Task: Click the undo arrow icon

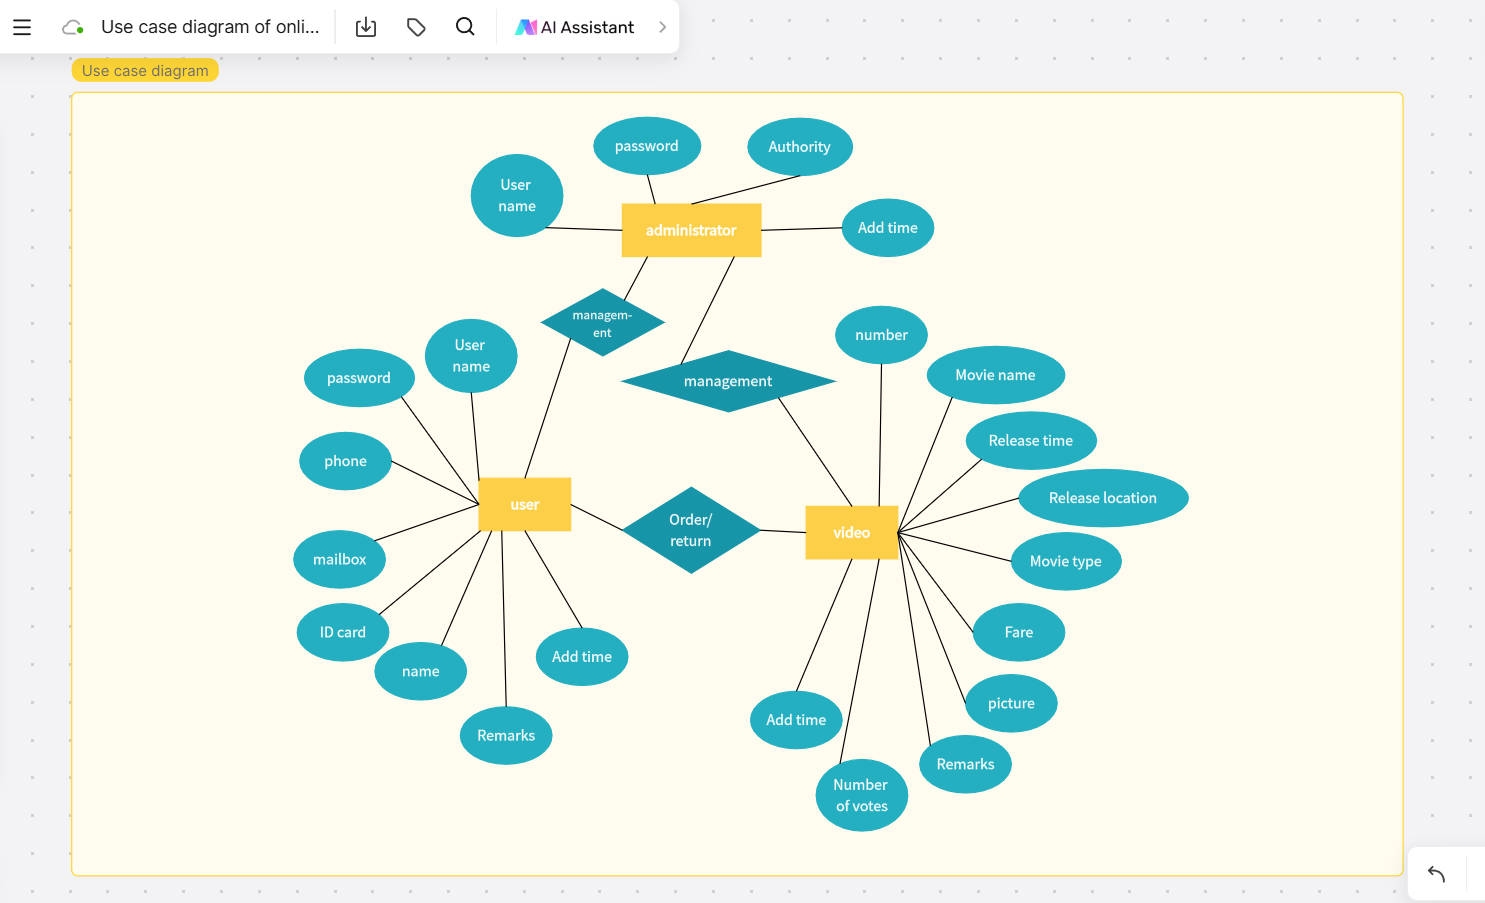Action: 1436,874
